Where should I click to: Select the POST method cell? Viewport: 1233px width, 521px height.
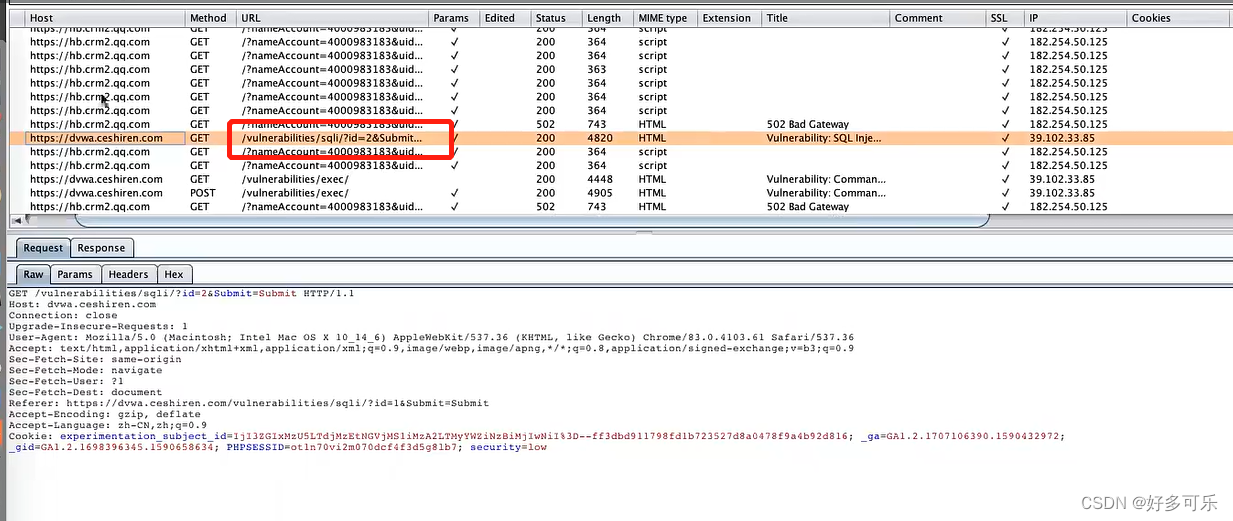tap(203, 193)
